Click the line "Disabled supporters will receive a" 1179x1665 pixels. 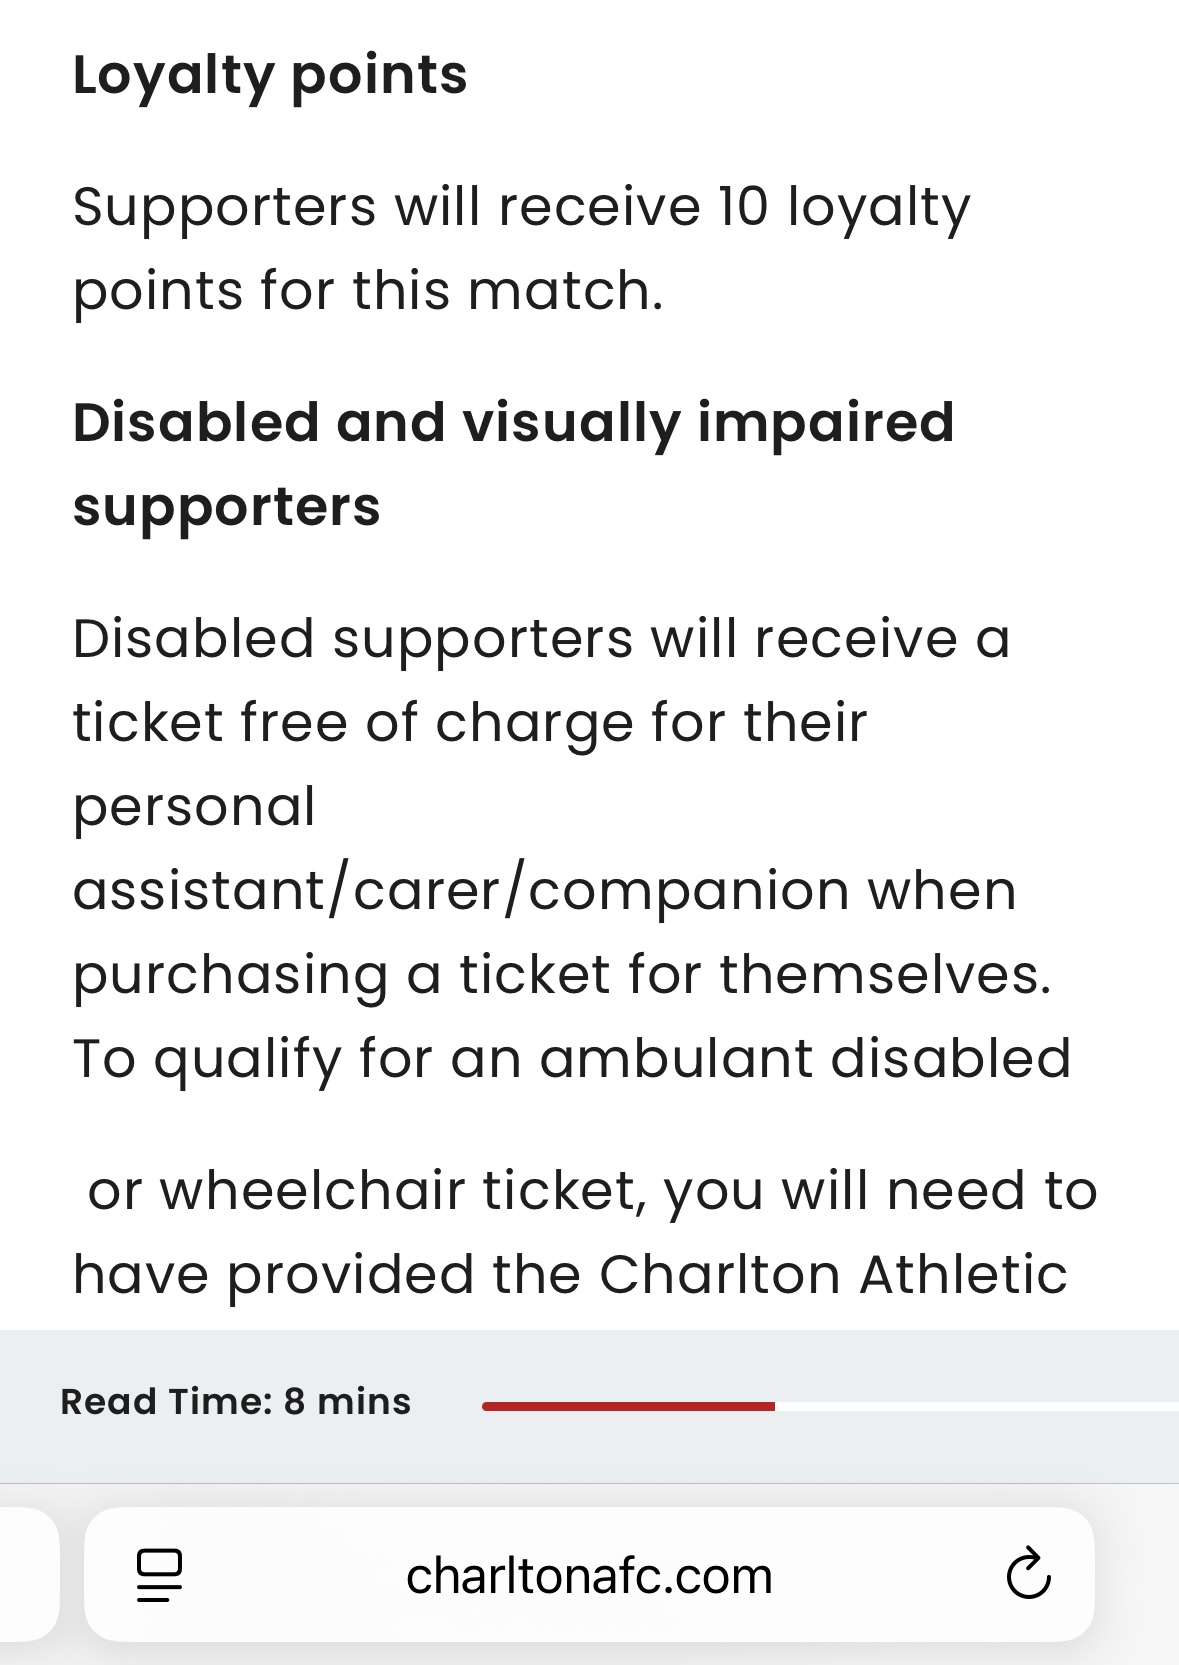click(541, 638)
